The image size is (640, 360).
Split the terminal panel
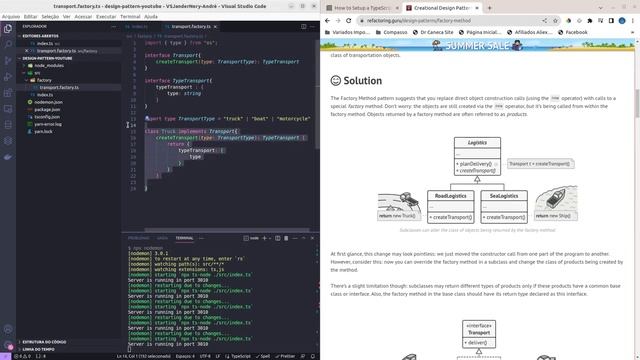(x=278, y=238)
